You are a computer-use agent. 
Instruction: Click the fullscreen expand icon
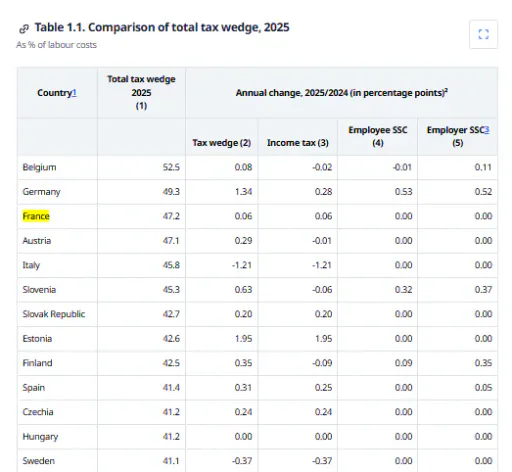tap(483, 34)
